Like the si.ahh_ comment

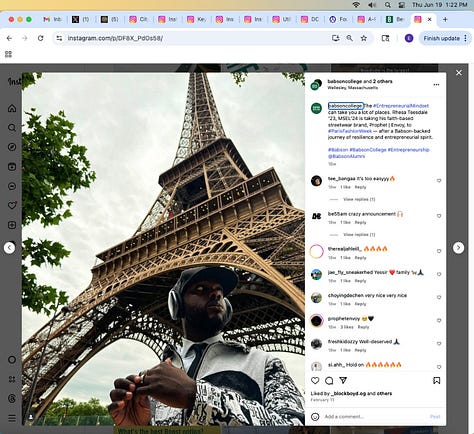click(x=439, y=367)
